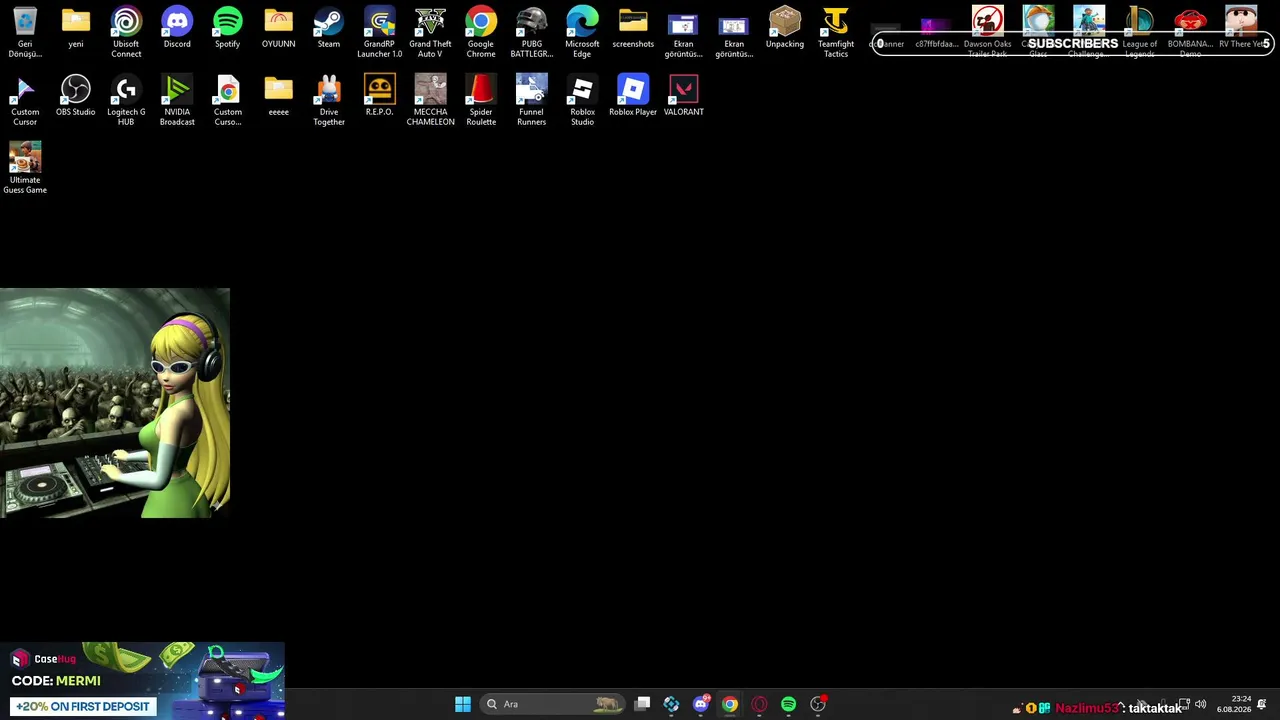Open Custom Cursor app with arrow icon
This screenshot has width=1280, height=720.
click(x=25, y=100)
